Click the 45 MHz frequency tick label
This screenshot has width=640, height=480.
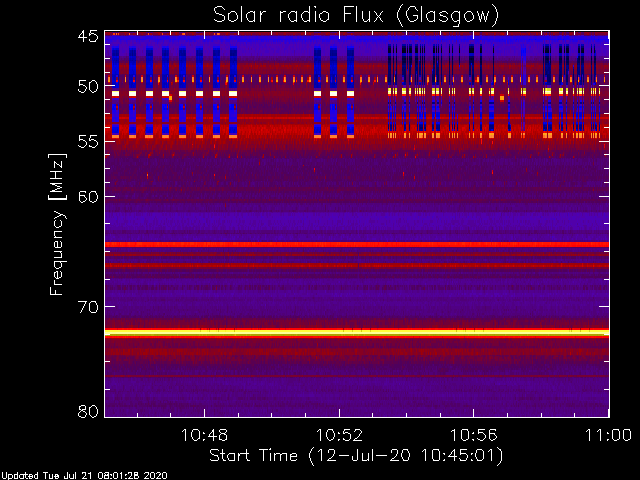coord(88,36)
